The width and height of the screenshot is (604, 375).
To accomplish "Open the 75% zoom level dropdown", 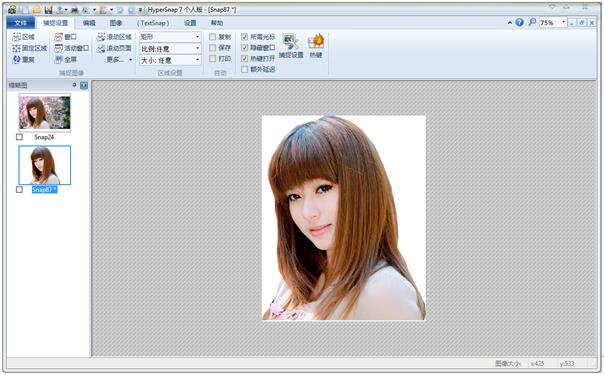I will (564, 22).
